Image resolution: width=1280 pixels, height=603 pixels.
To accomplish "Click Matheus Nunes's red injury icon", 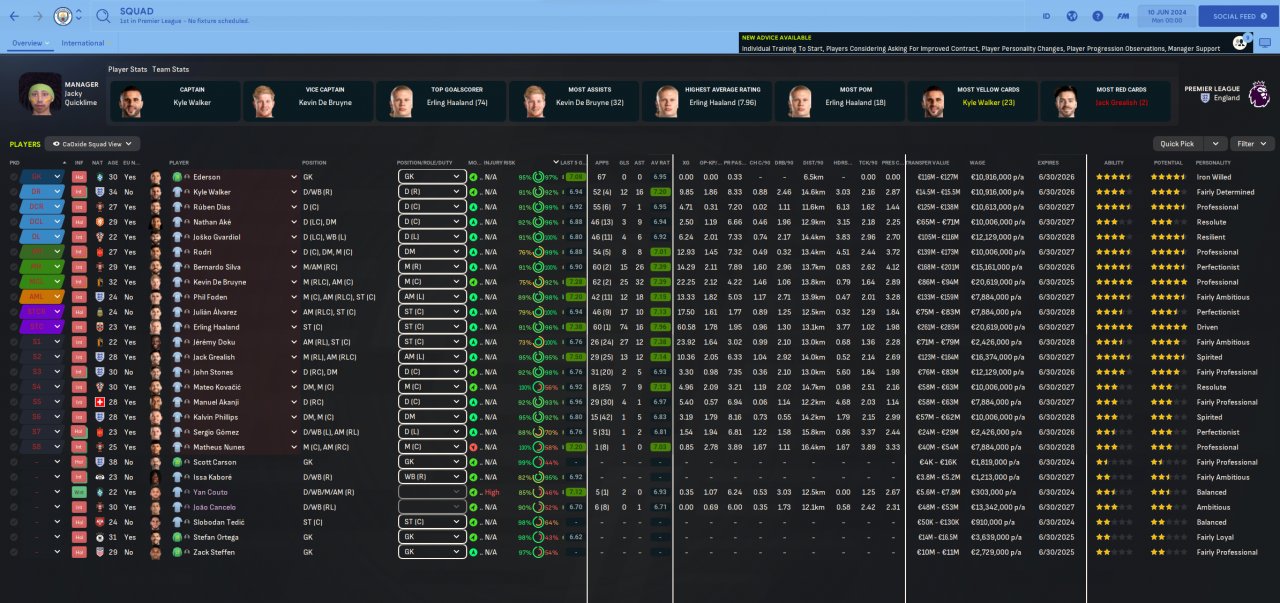I will [x=472, y=447].
